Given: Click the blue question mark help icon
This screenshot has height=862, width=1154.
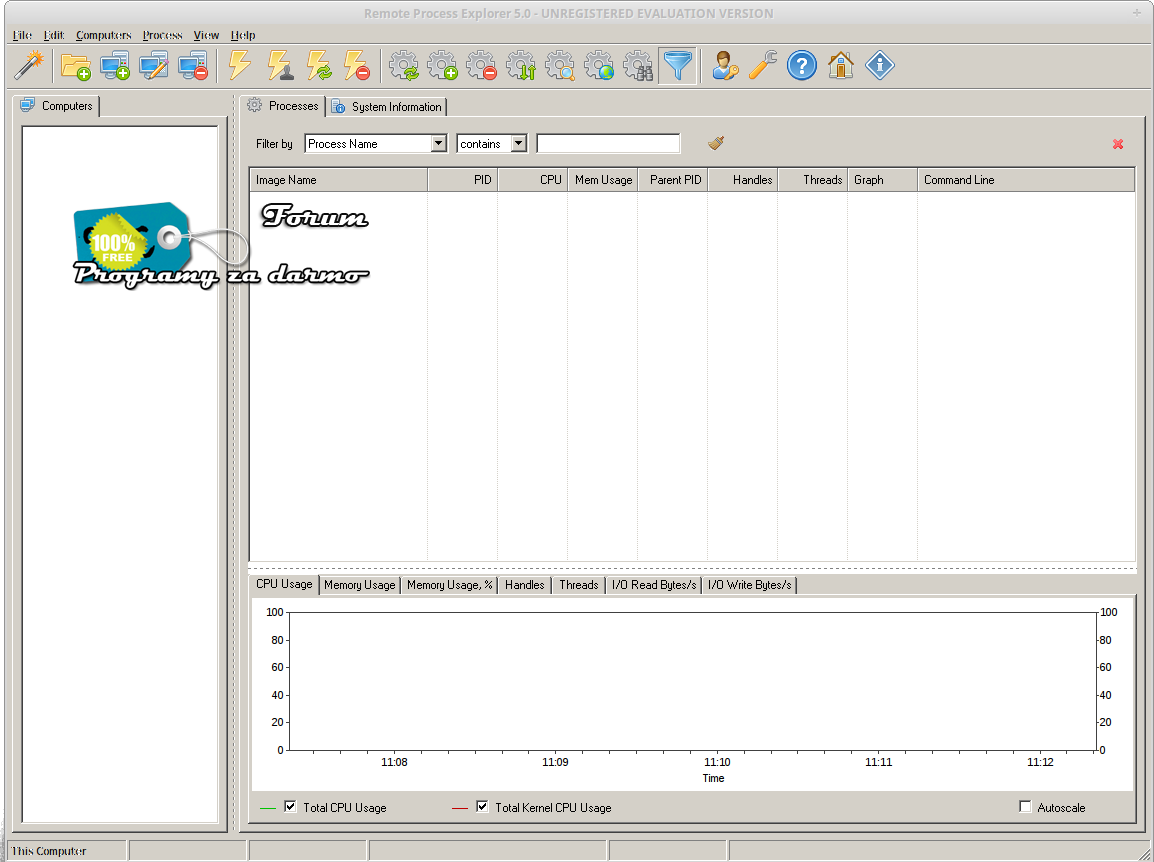Looking at the screenshot, I should [x=801, y=66].
